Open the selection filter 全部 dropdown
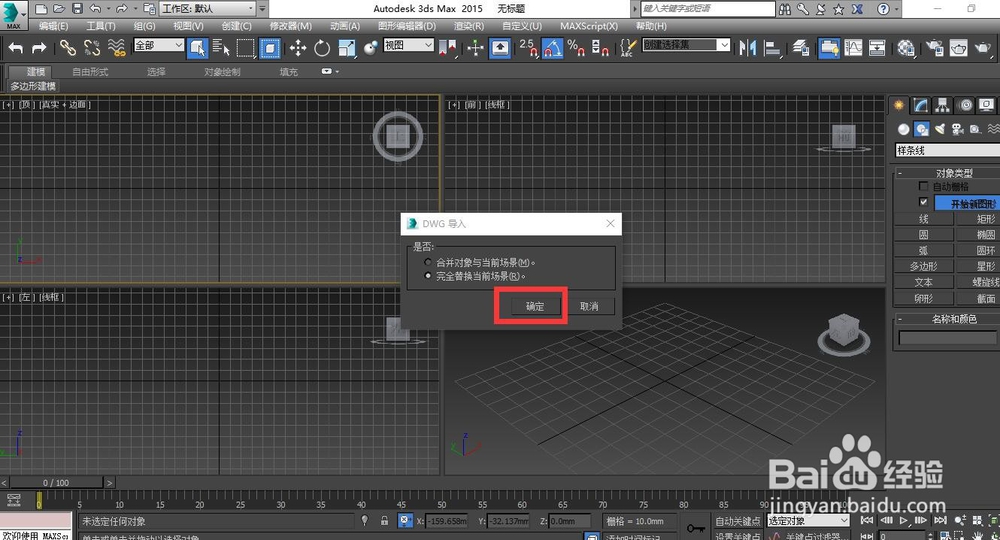Image resolution: width=1000 pixels, height=540 pixels. click(x=159, y=45)
